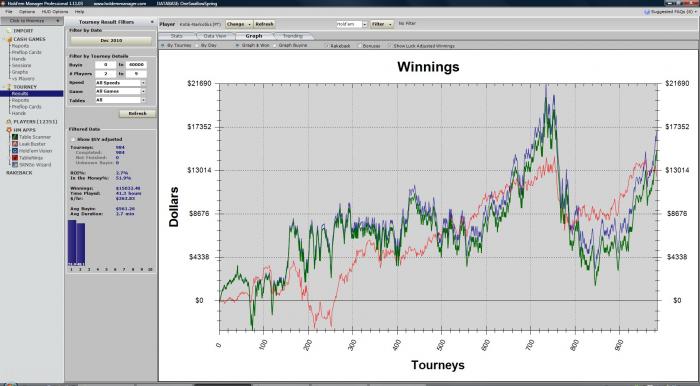The image size is (700, 386).
Task: Click the minimum Buyin input field
Action: pyautogui.click(x=105, y=65)
